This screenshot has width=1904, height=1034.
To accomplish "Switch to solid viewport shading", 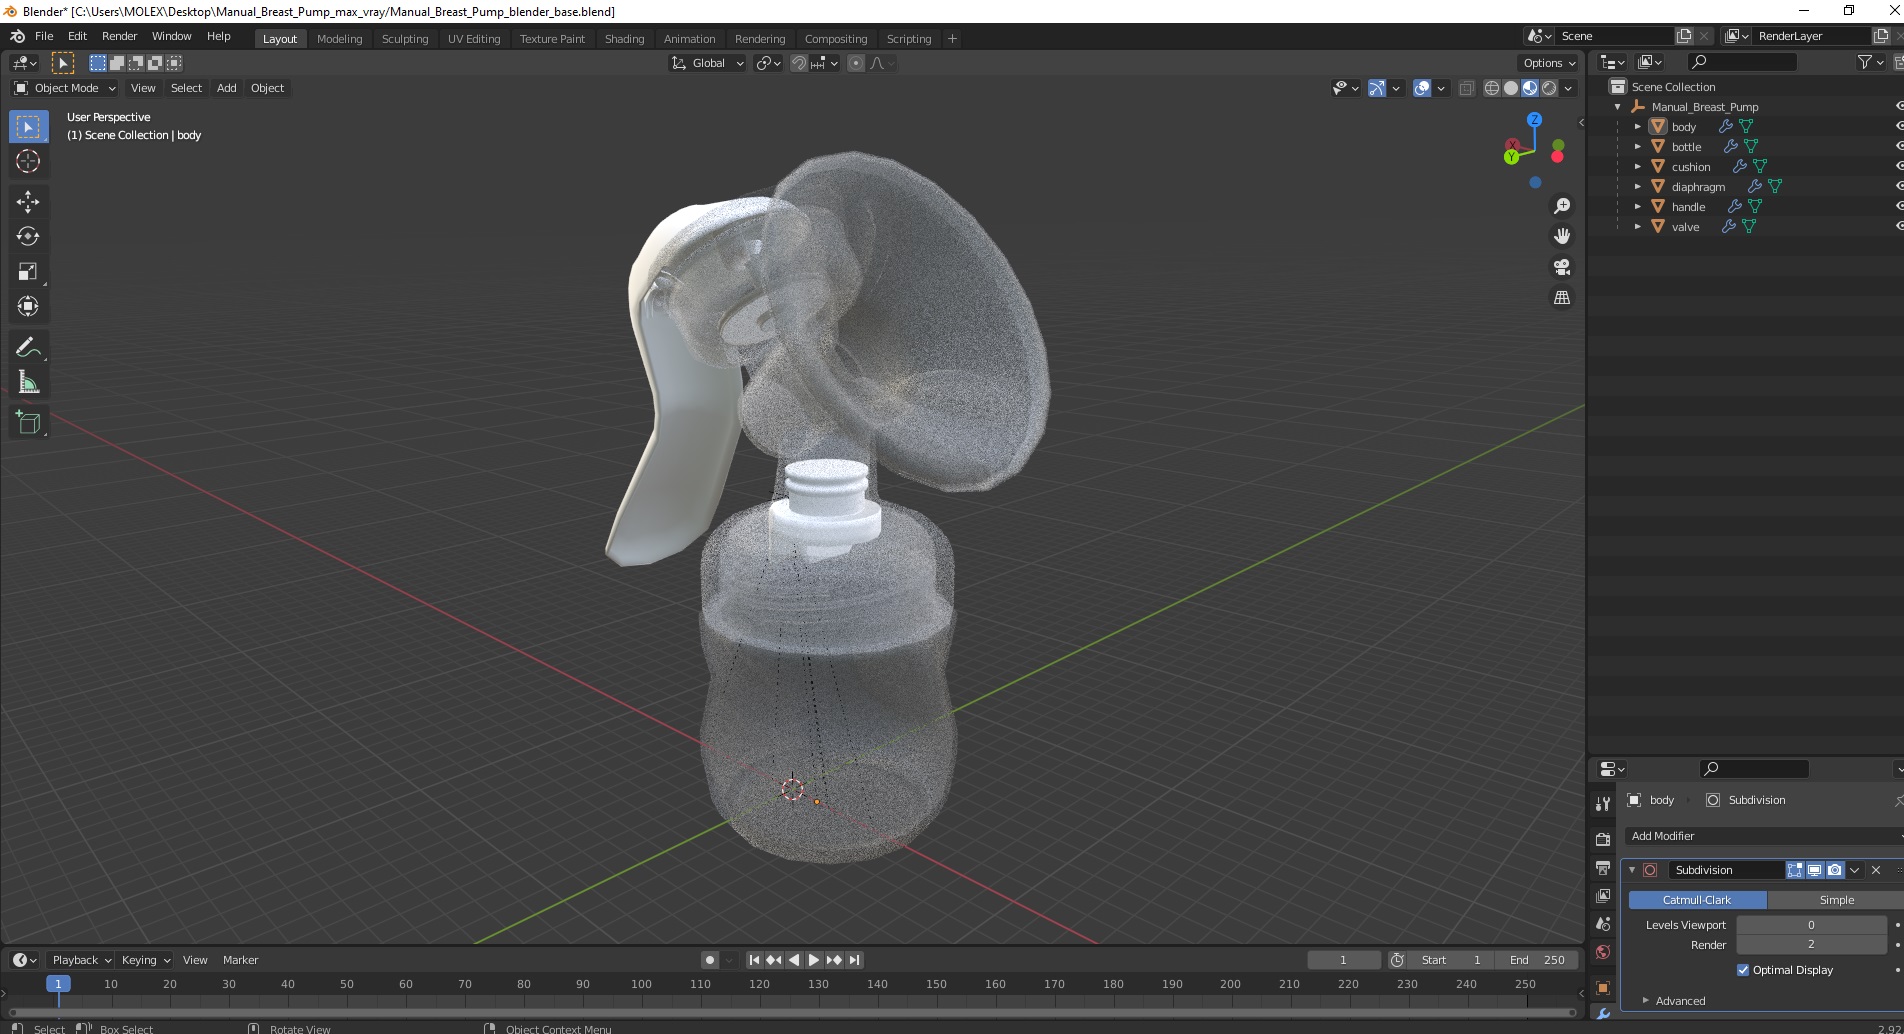I will (x=1511, y=88).
